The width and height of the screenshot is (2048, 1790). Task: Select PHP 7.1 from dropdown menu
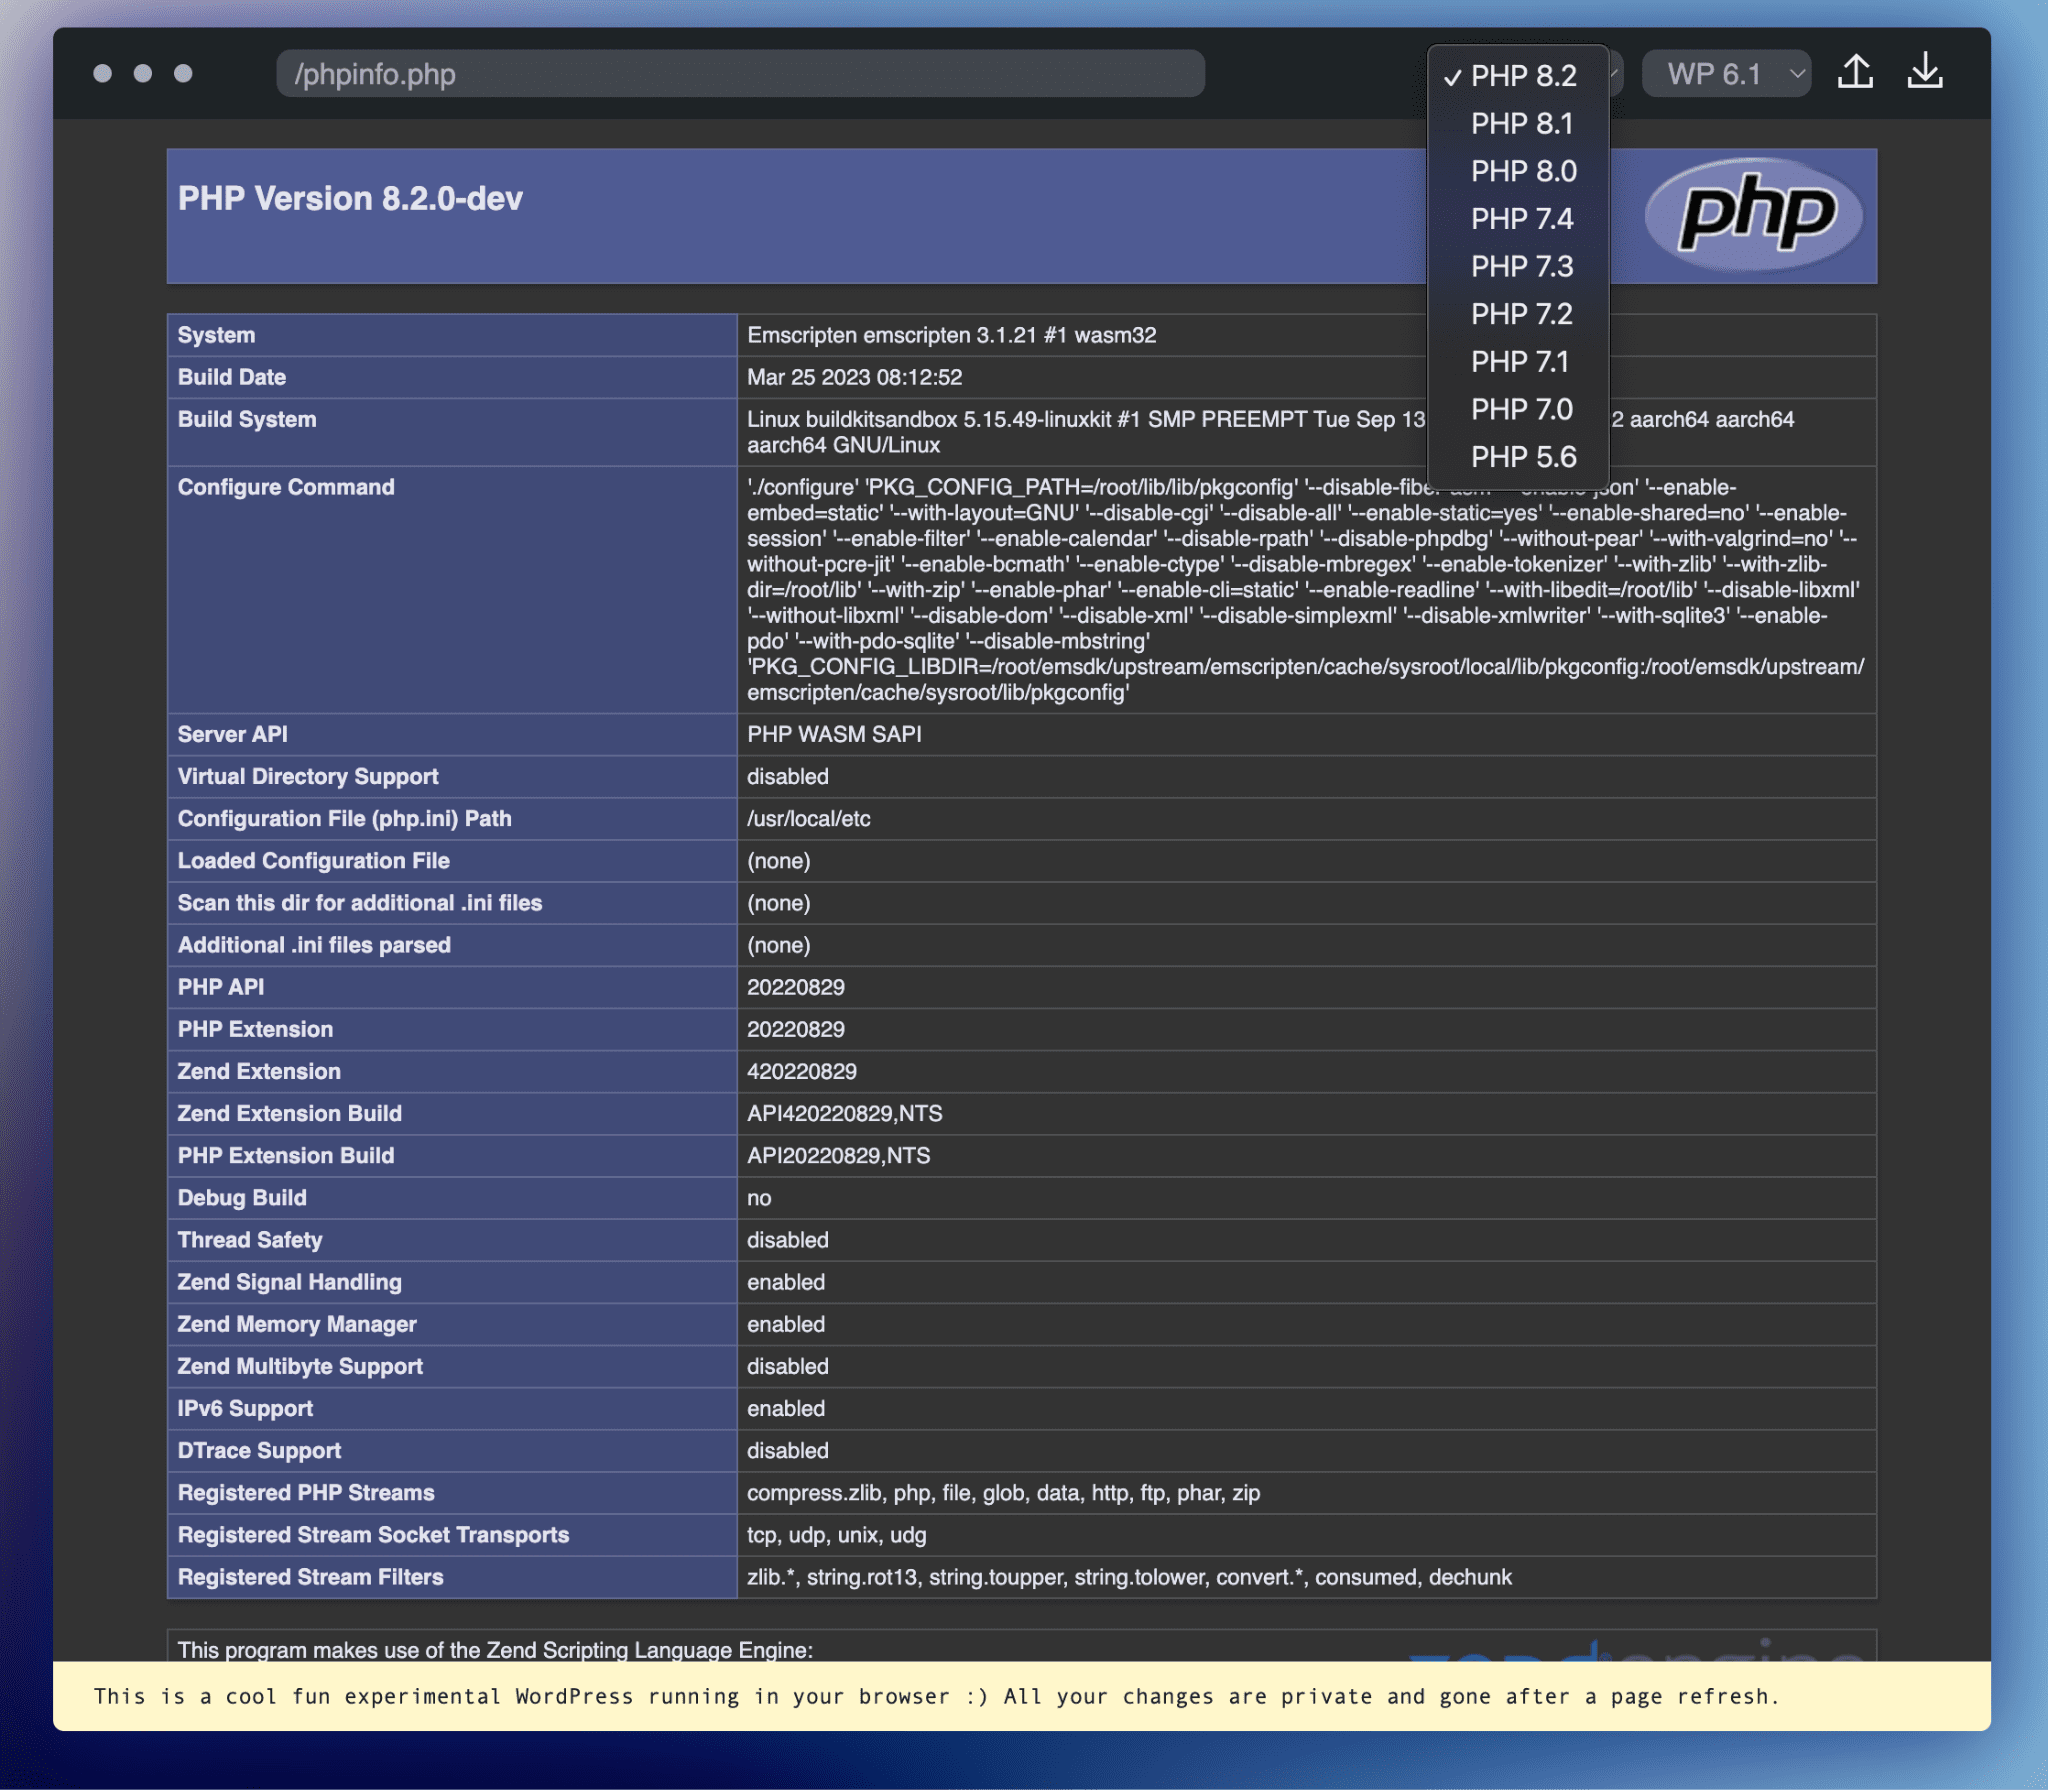1517,362
